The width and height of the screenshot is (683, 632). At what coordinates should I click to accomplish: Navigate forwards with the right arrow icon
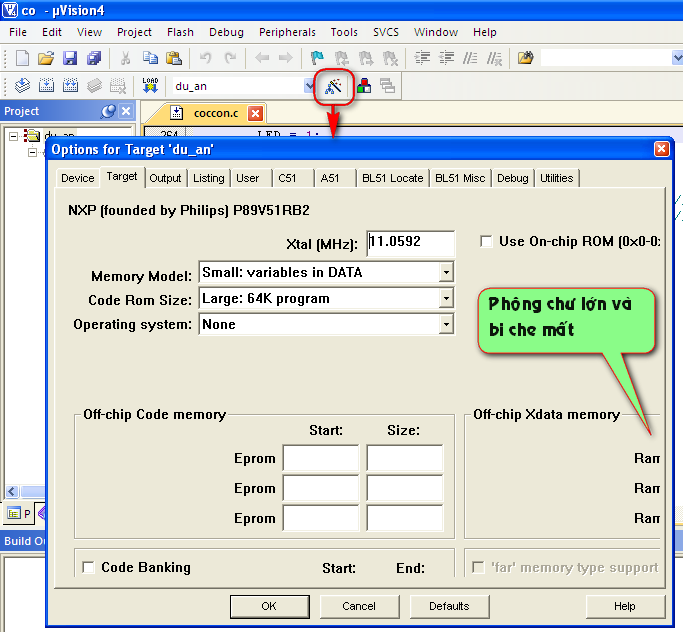[286, 57]
